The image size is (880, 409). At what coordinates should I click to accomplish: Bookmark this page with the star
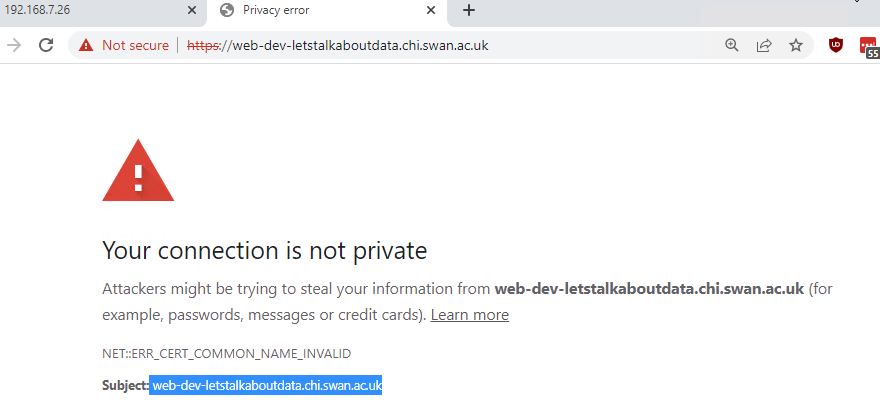tap(796, 45)
